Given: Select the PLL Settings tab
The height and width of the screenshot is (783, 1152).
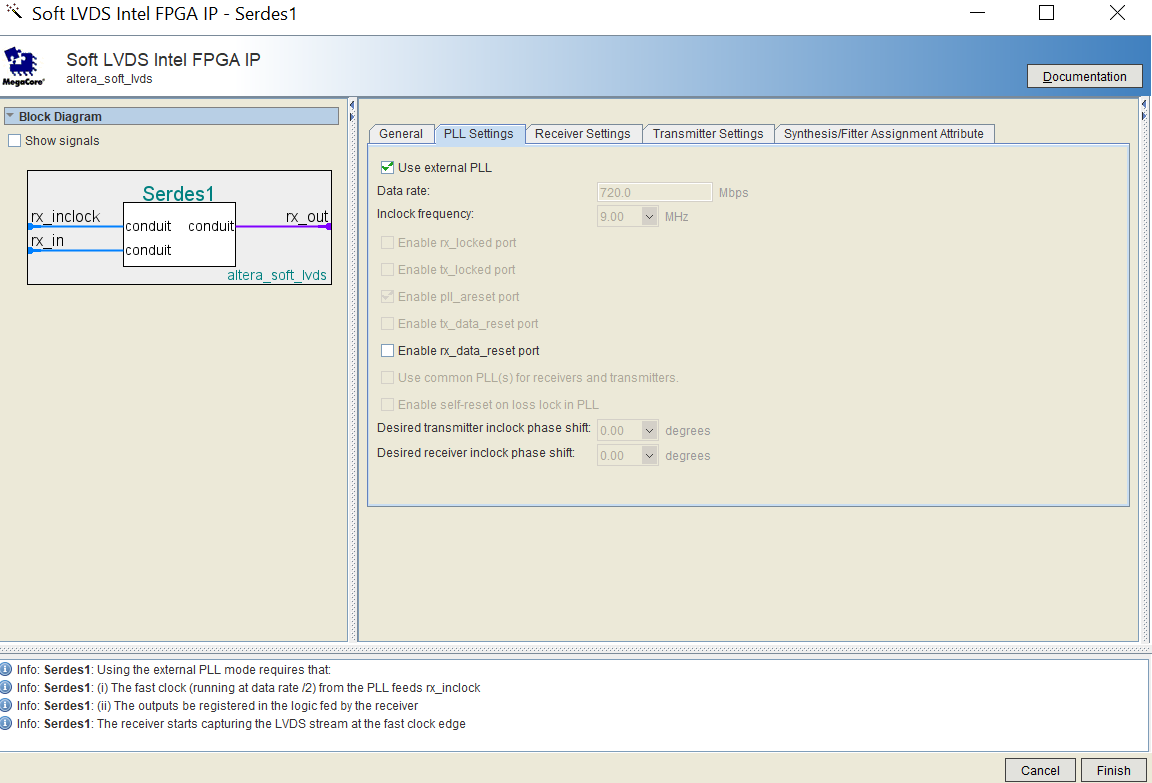Looking at the screenshot, I should pyautogui.click(x=479, y=134).
